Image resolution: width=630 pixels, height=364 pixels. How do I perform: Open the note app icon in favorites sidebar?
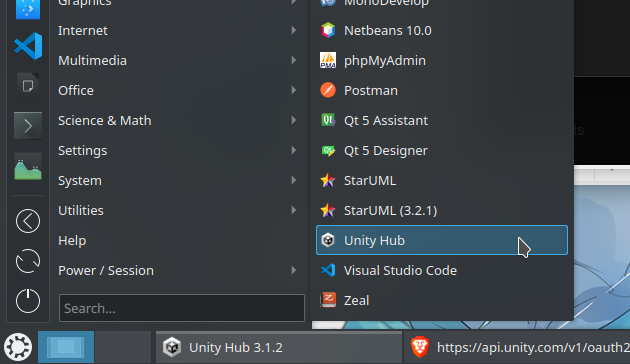coord(28,86)
